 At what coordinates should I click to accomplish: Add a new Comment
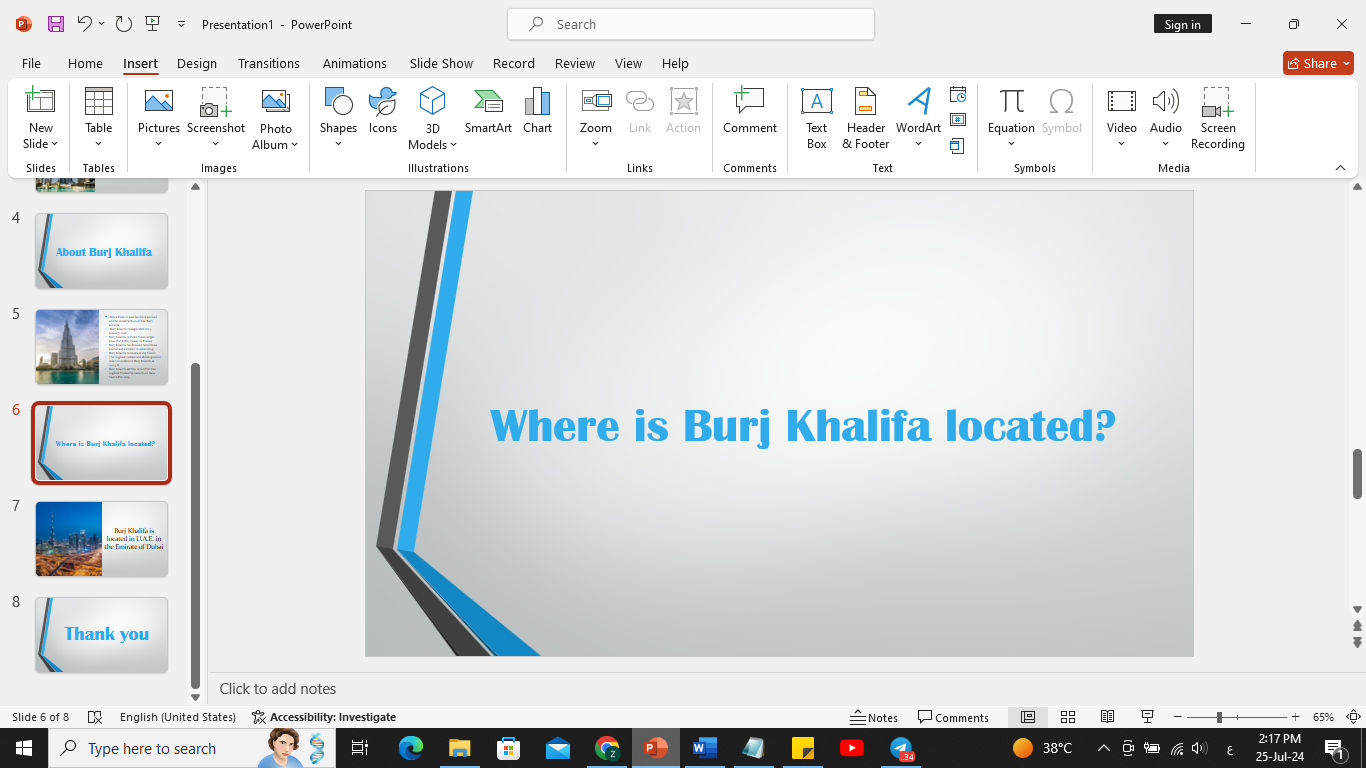(750, 110)
